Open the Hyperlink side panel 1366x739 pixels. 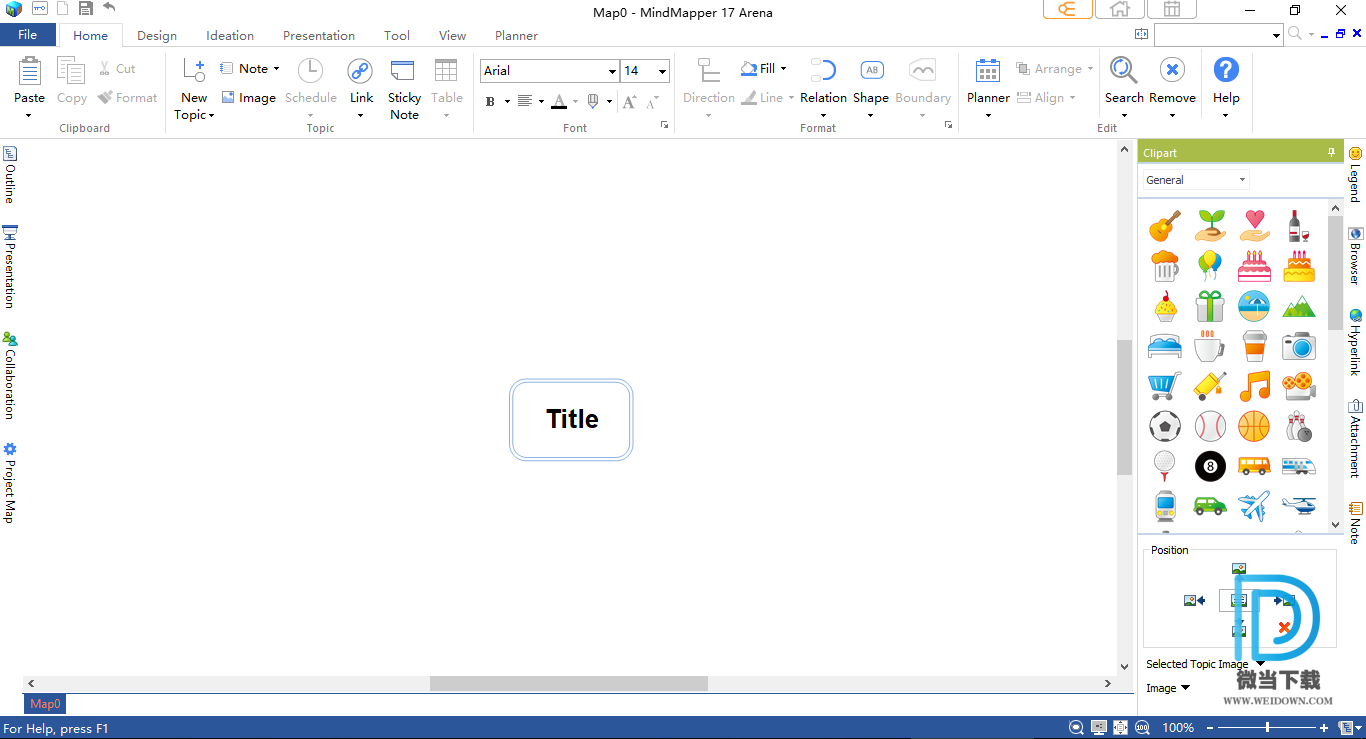(1356, 342)
